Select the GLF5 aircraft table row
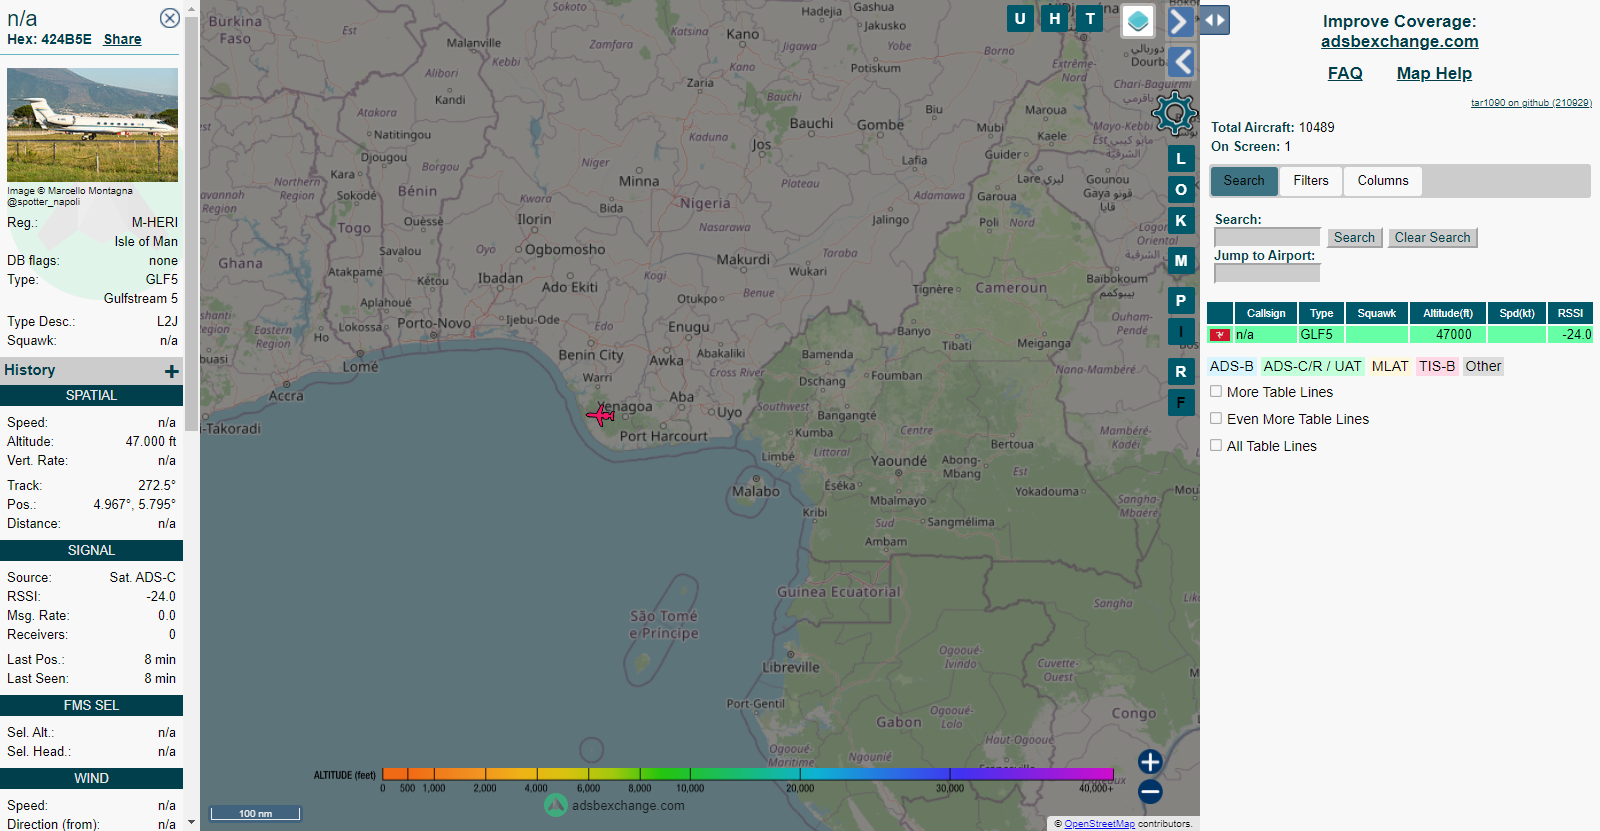Viewport: 1600px width, 831px height. pyautogui.click(x=1400, y=335)
